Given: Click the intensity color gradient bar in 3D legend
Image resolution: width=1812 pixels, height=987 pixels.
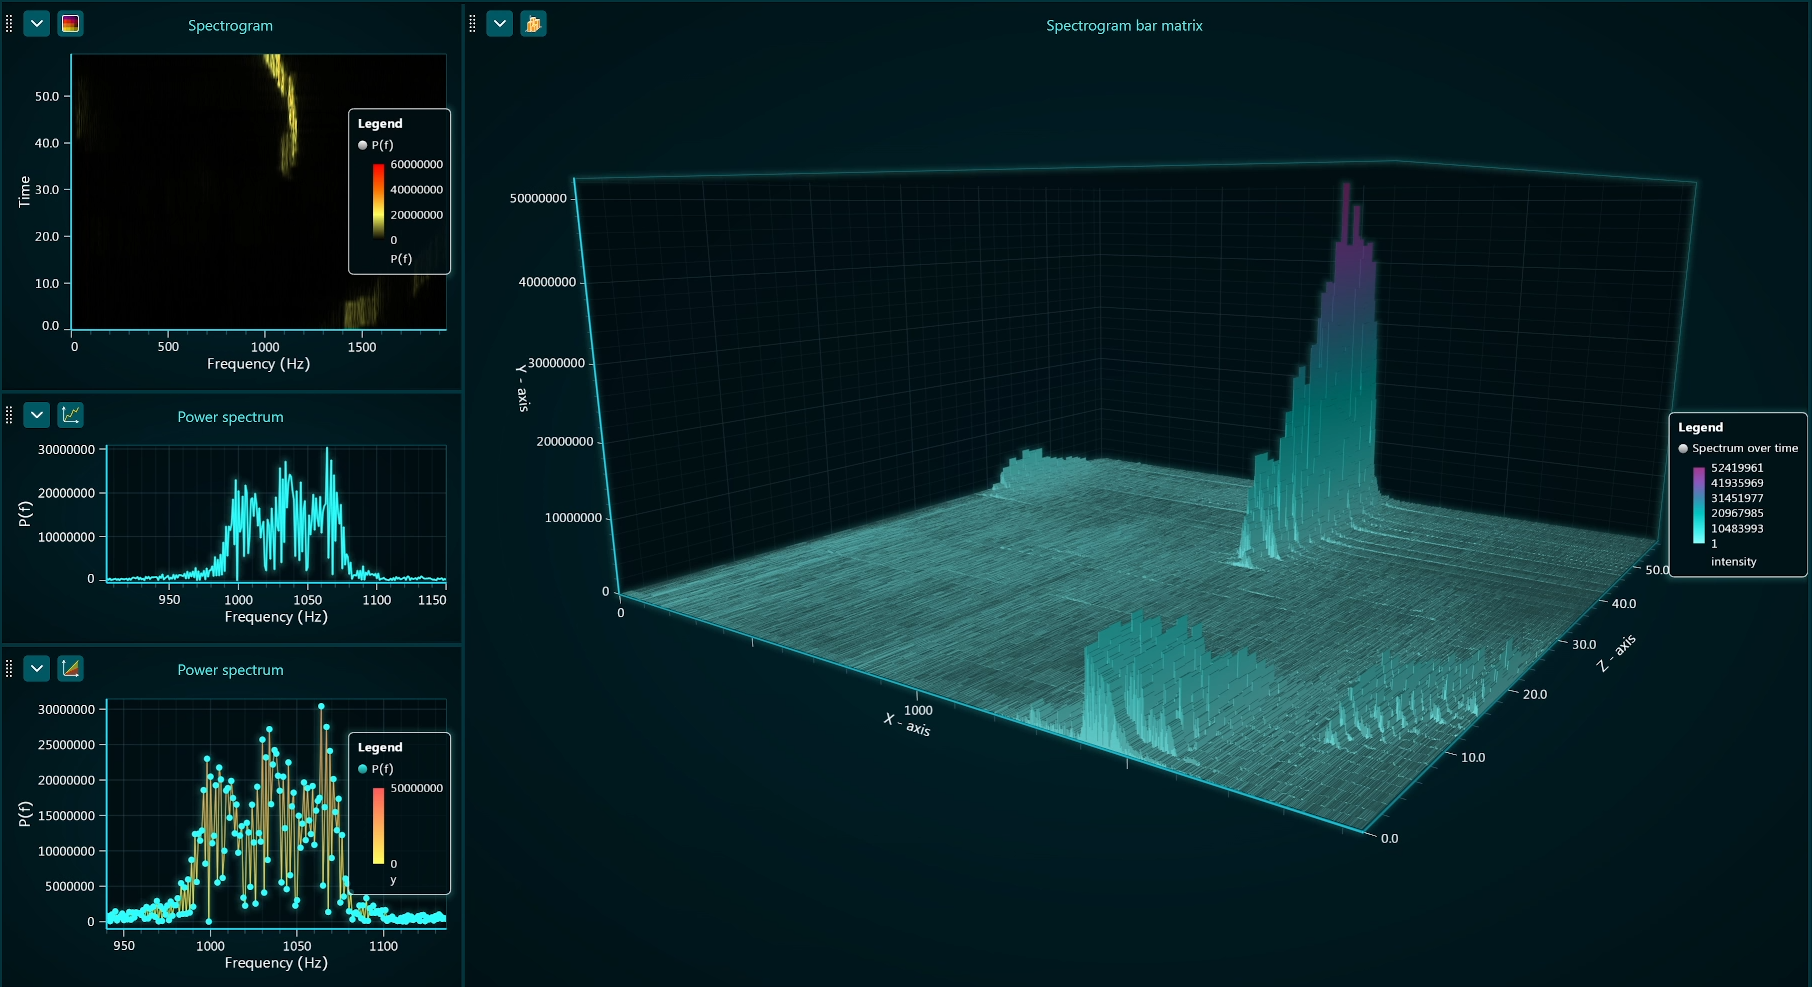Looking at the screenshot, I should (x=1698, y=505).
